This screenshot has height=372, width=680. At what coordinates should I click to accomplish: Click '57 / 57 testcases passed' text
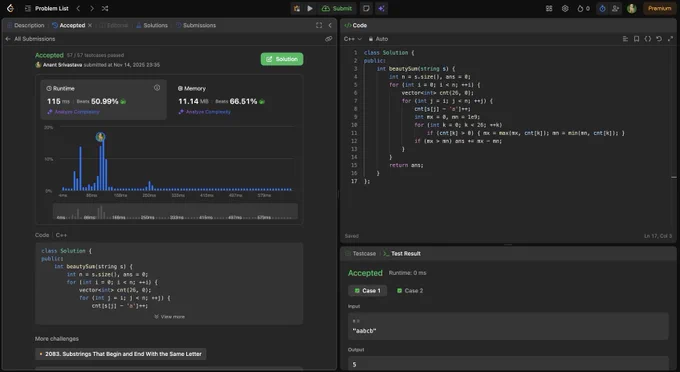95,55
